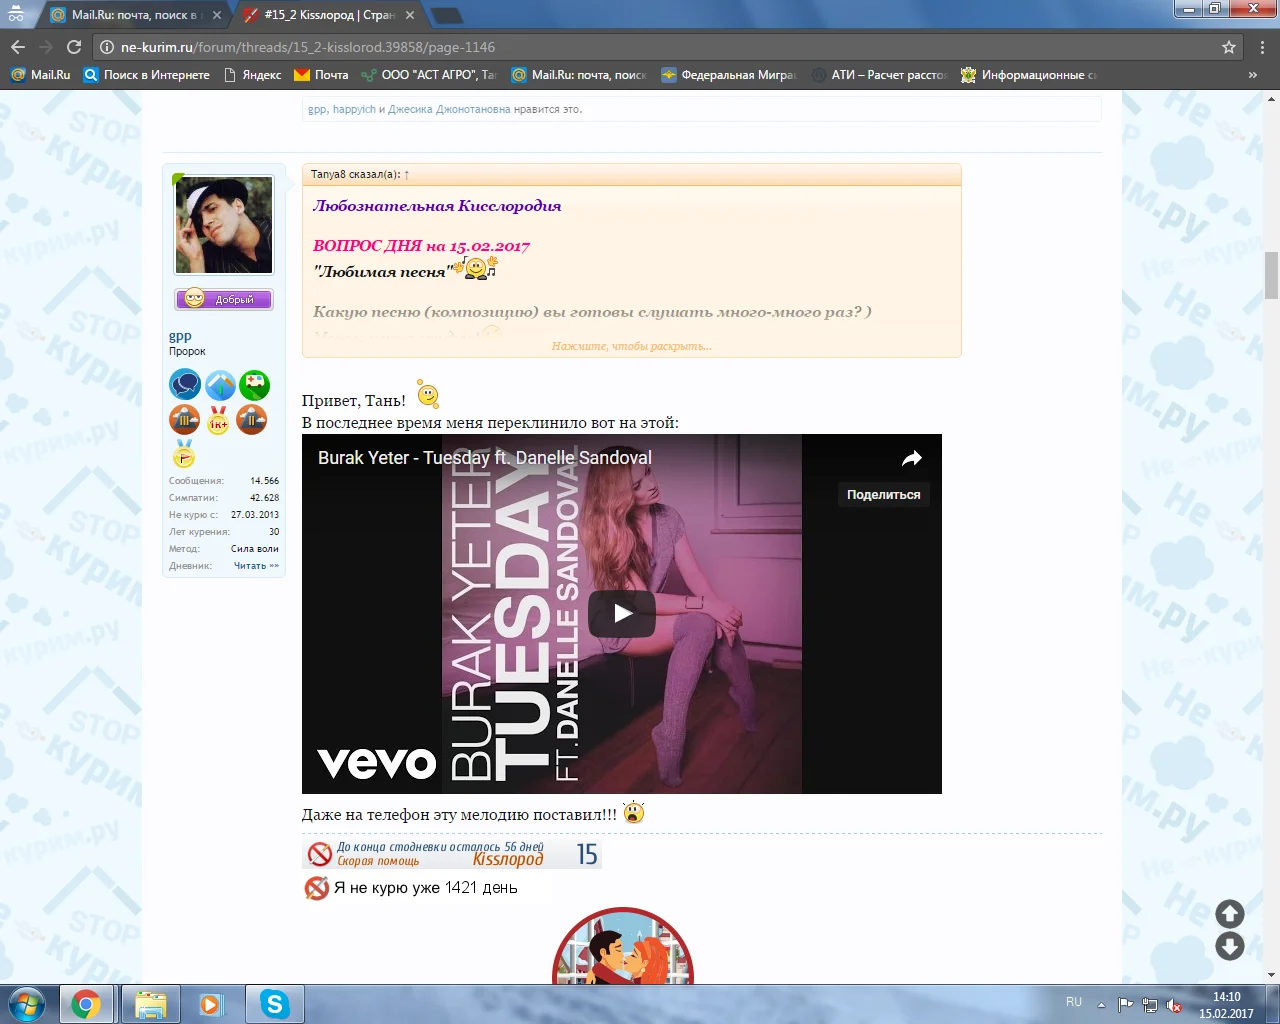Image resolution: width=1280 pixels, height=1024 pixels.
Task: Bookmark this page with the star icon
Action: point(1229,47)
